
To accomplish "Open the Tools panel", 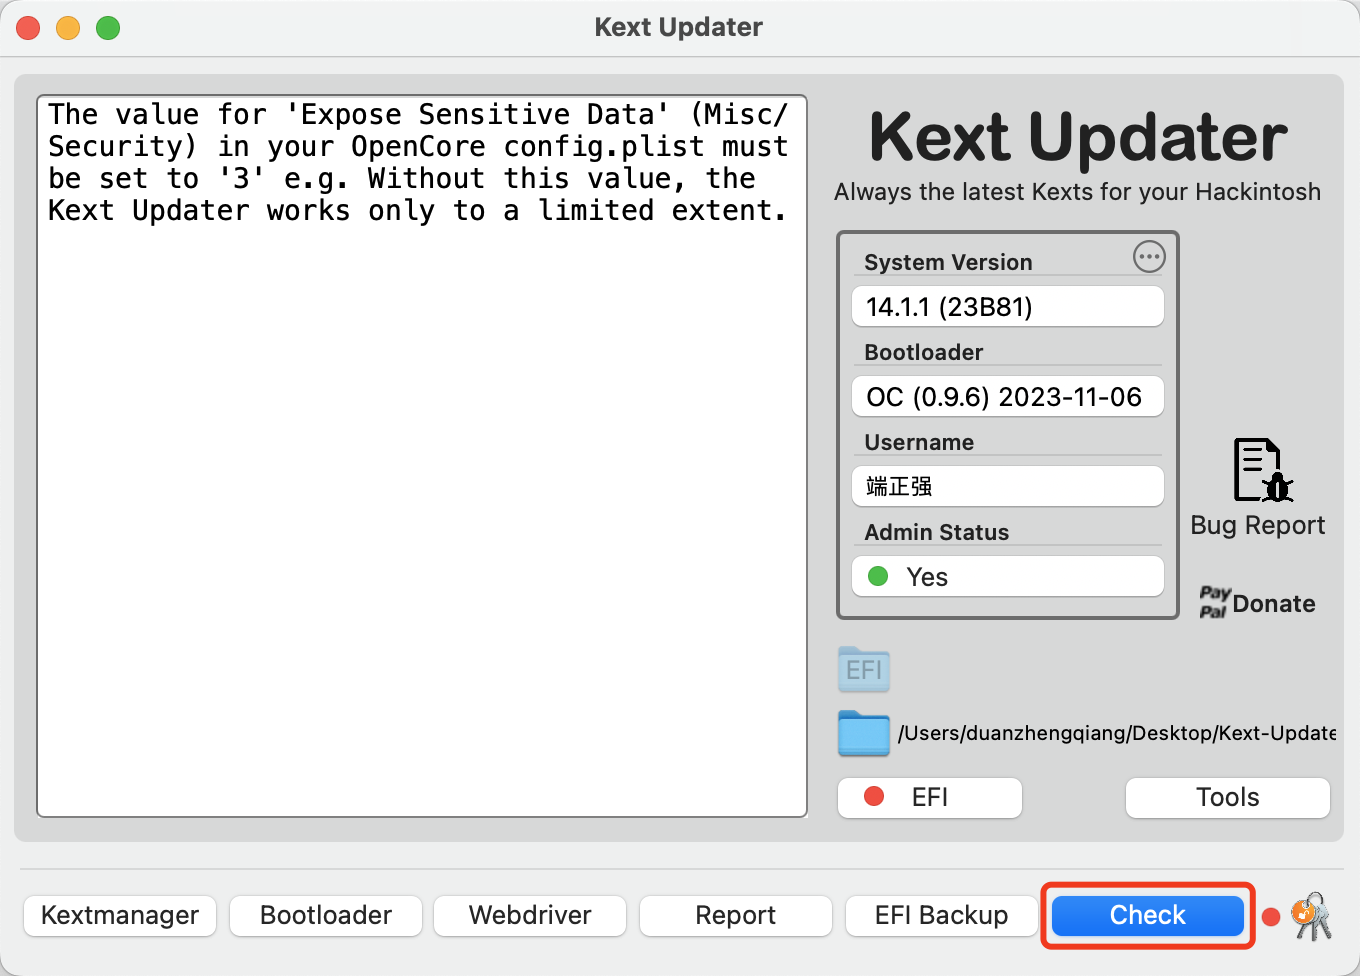I will pos(1227,797).
